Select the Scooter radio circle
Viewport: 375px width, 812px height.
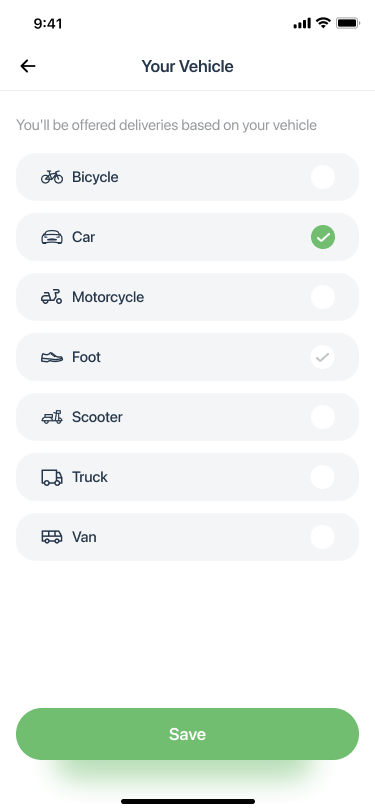coord(323,417)
